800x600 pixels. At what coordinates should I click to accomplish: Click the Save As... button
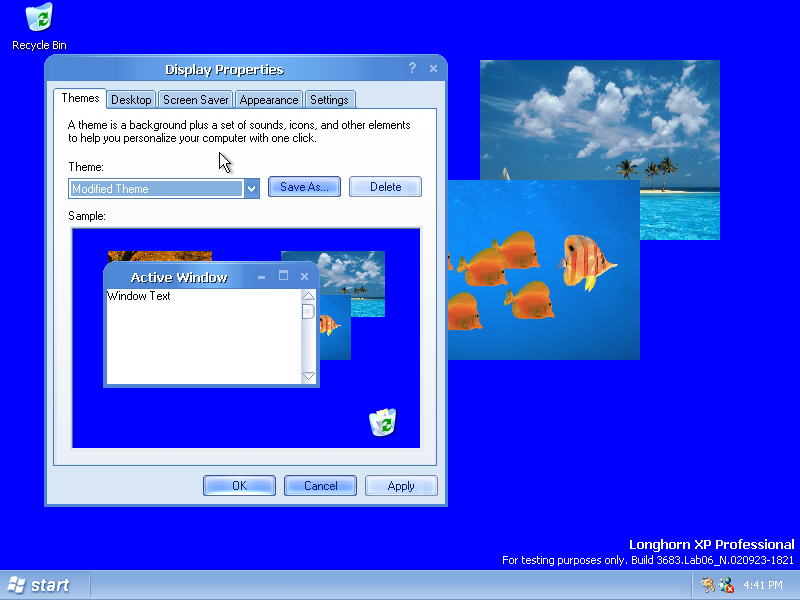pyautogui.click(x=304, y=187)
